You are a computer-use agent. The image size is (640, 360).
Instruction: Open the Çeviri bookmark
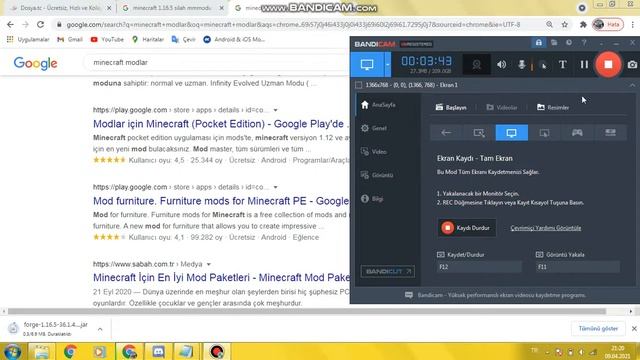point(184,40)
